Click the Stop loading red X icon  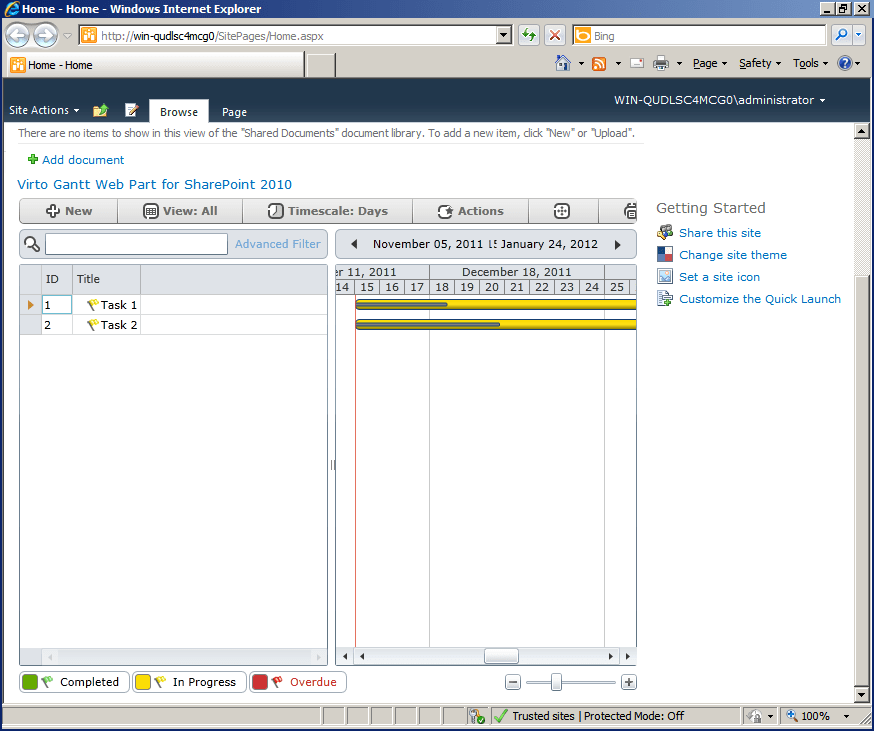(555, 36)
